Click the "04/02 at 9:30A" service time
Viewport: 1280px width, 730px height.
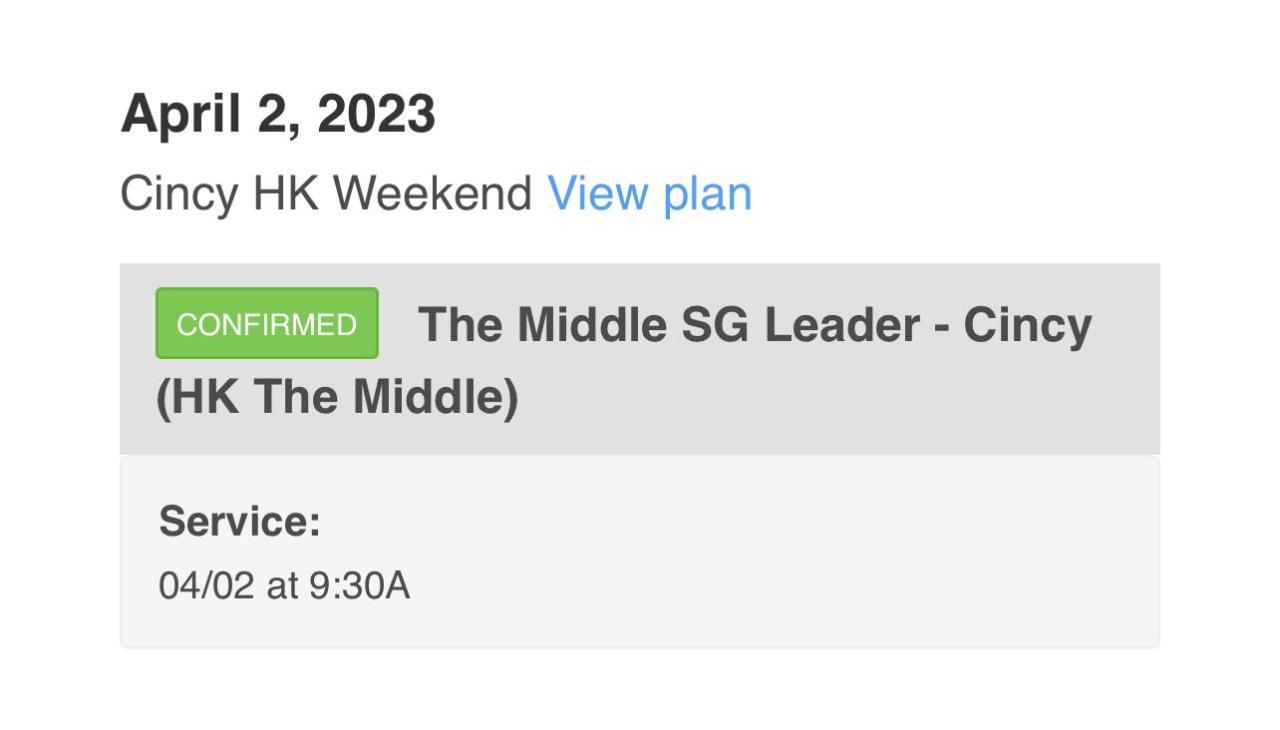[284, 586]
